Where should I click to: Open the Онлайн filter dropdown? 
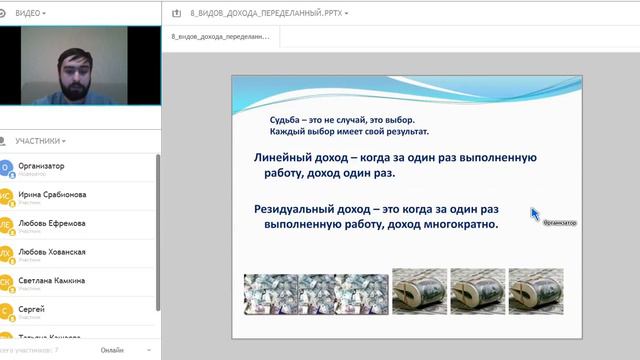pos(126,350)
